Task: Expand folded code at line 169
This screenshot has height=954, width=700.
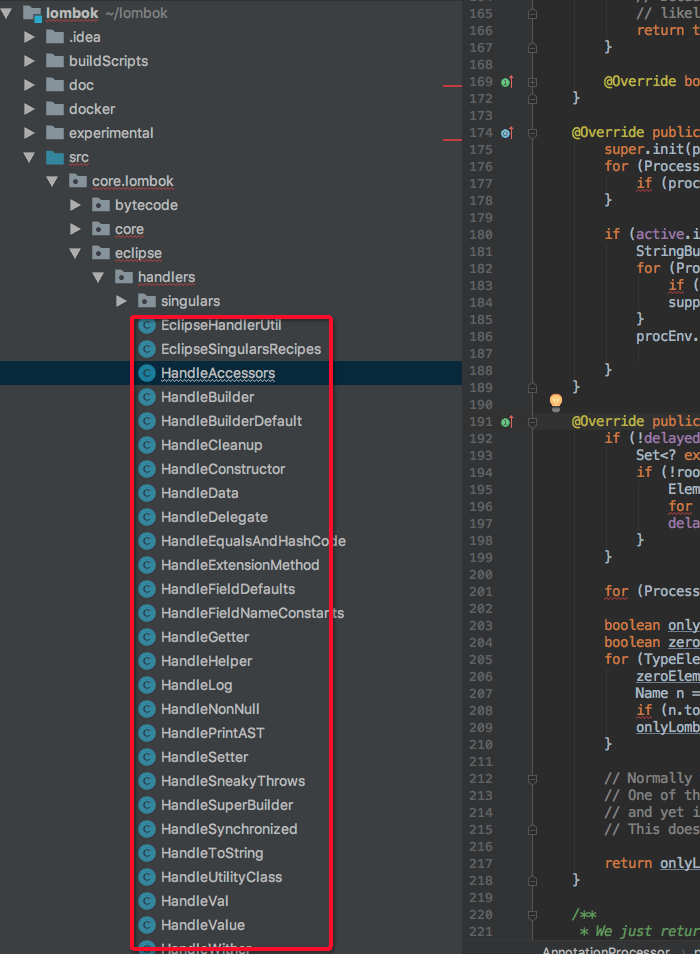Action: point(532,82)
